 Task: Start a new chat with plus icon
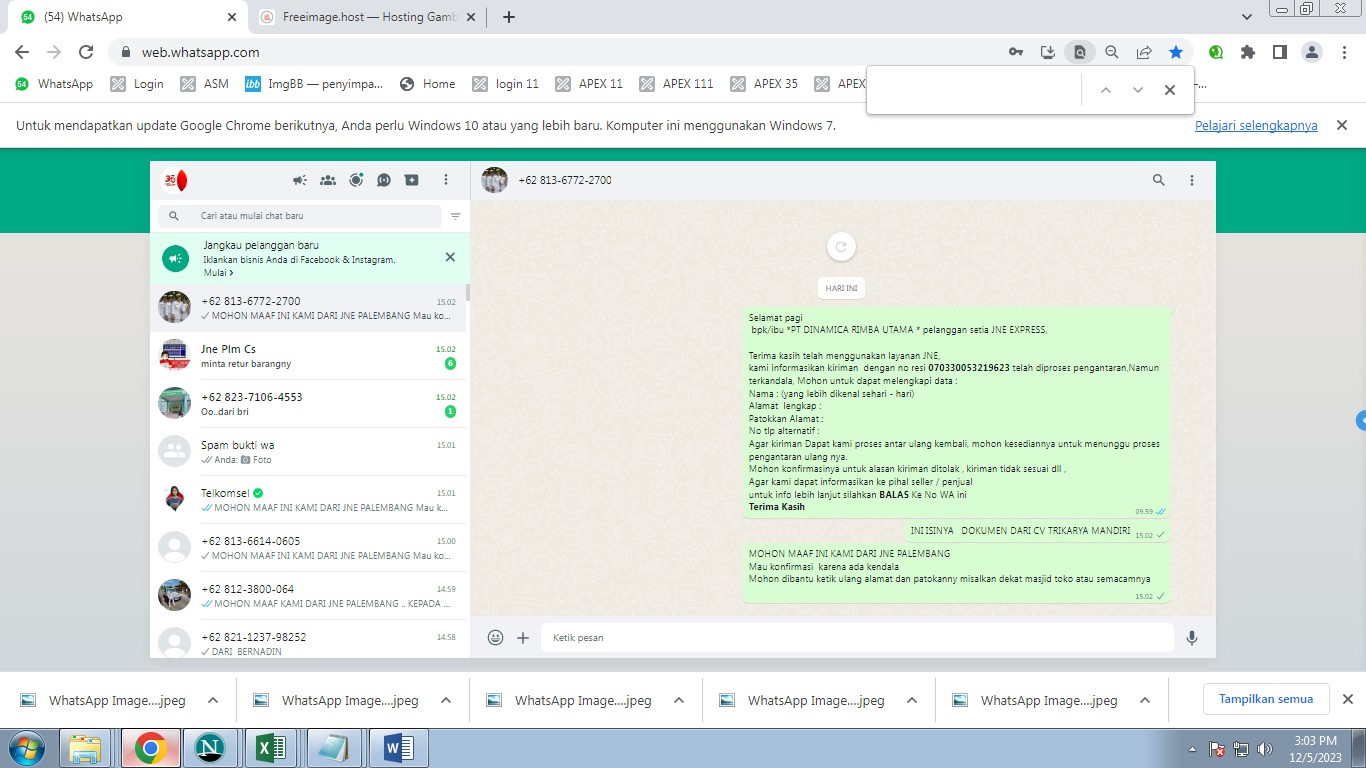(412, 180)
